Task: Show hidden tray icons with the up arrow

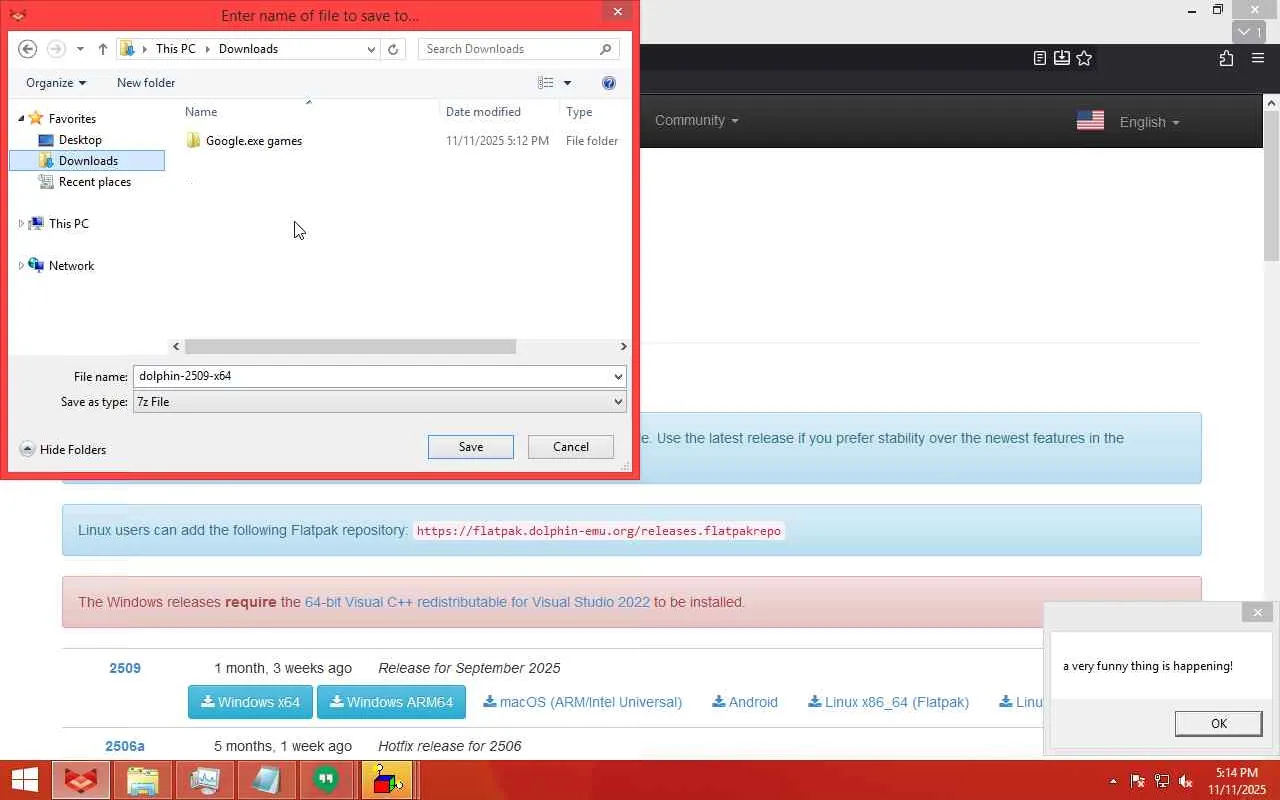Action: pyautogui.click(x=1113, y=781)
